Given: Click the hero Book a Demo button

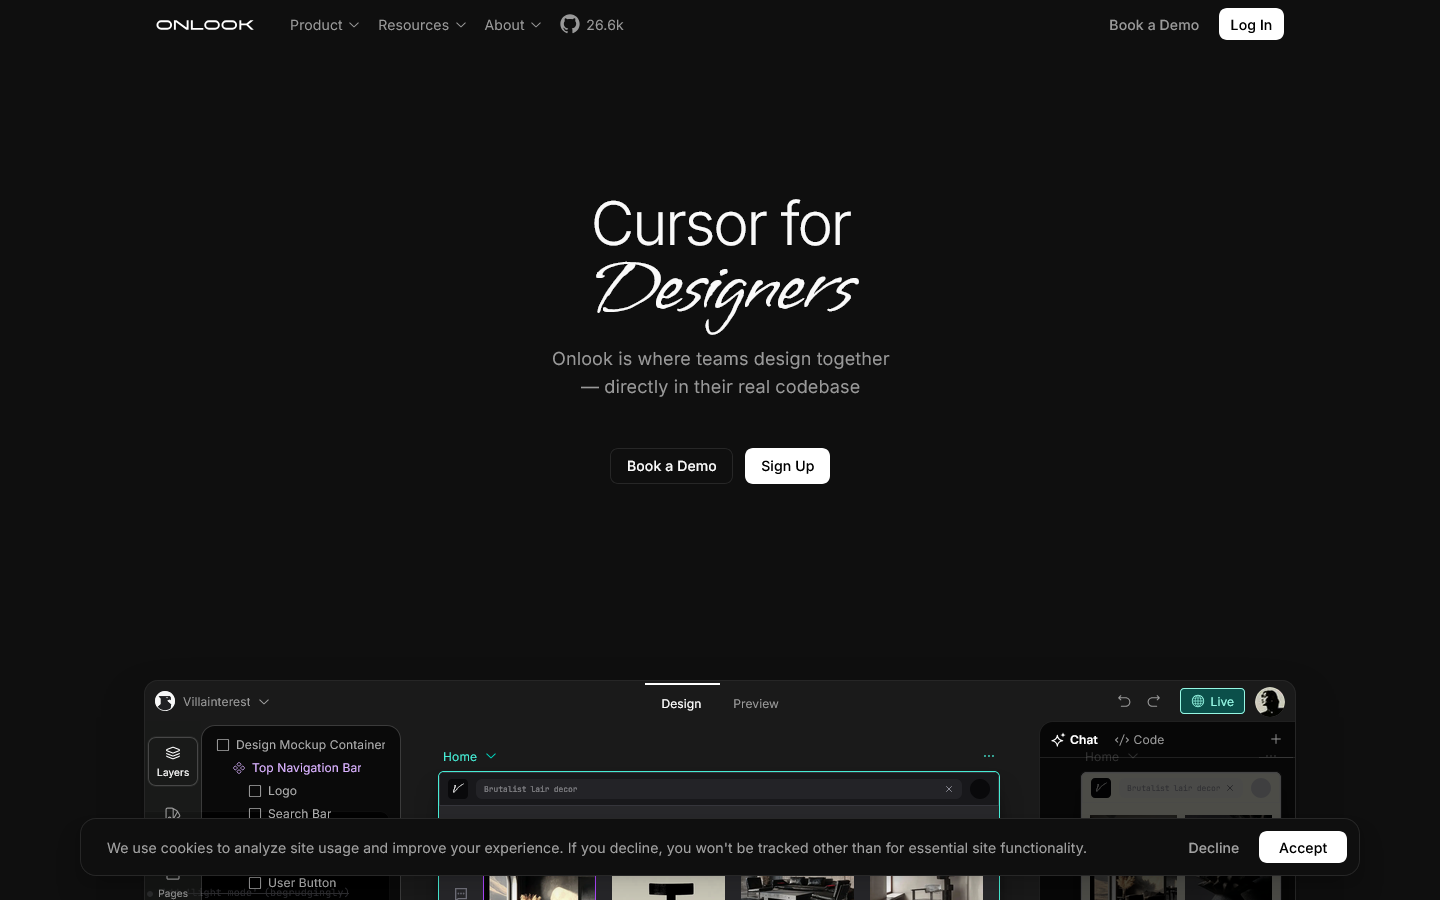Looking at the screenshot, I should coord(672,466).
